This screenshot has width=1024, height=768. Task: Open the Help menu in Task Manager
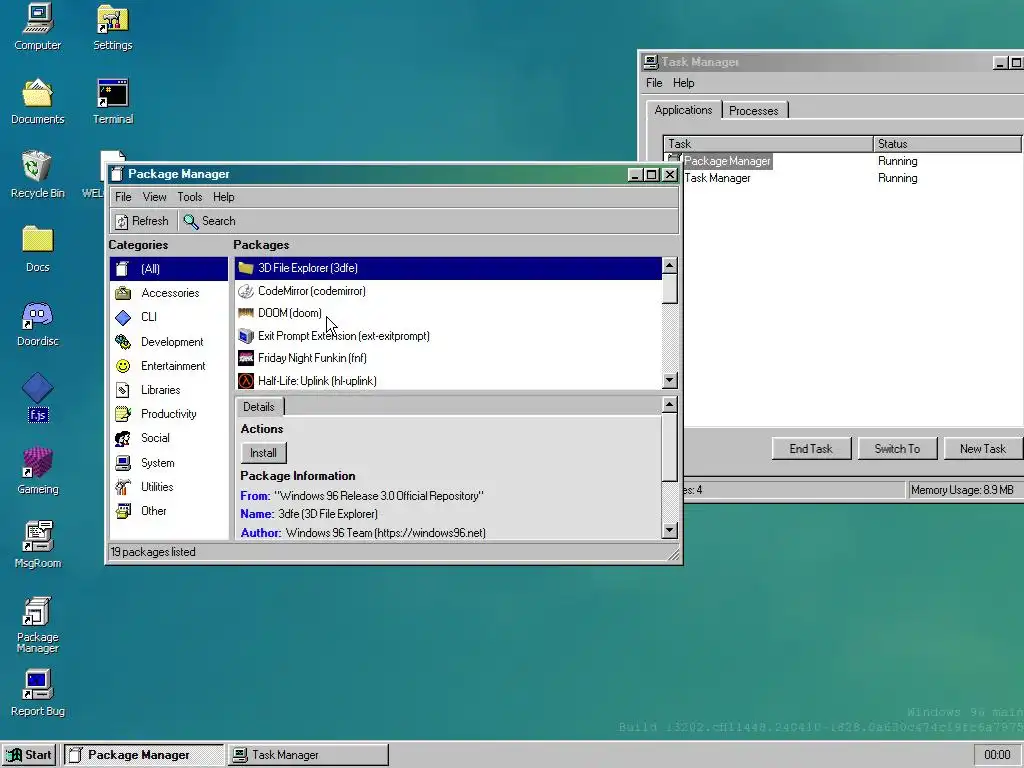[x=684, y=83]
